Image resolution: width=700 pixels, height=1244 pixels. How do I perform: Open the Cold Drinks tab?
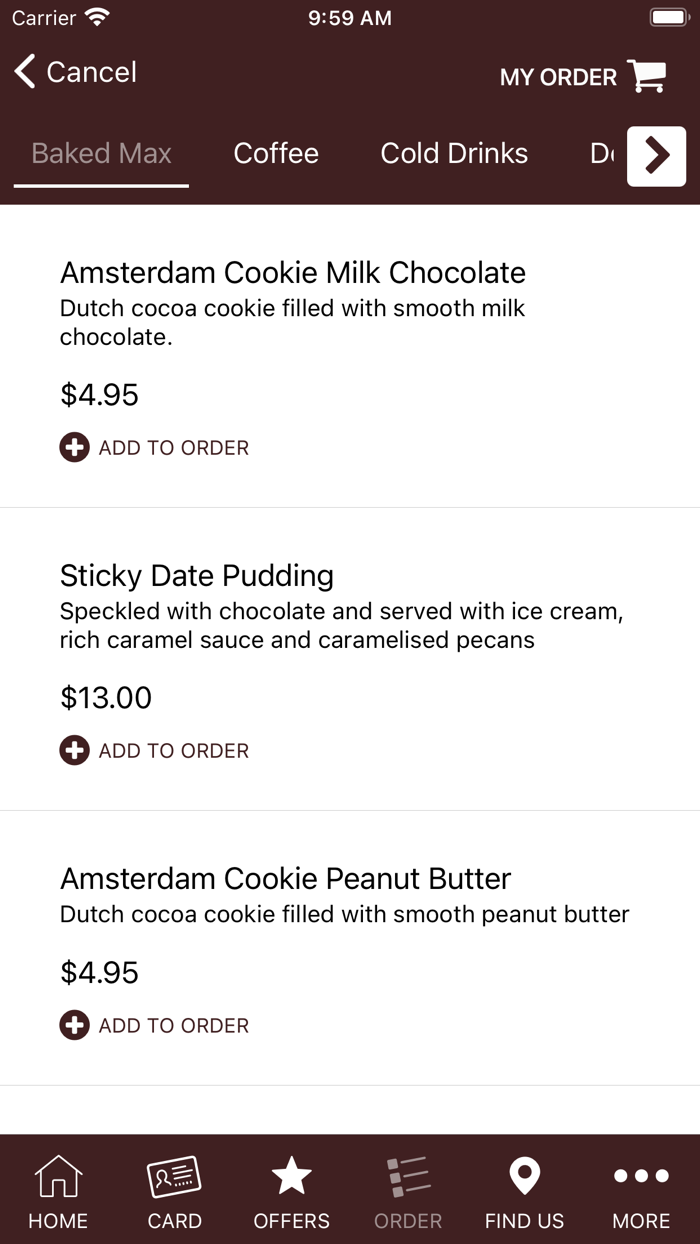coord(454,153)
